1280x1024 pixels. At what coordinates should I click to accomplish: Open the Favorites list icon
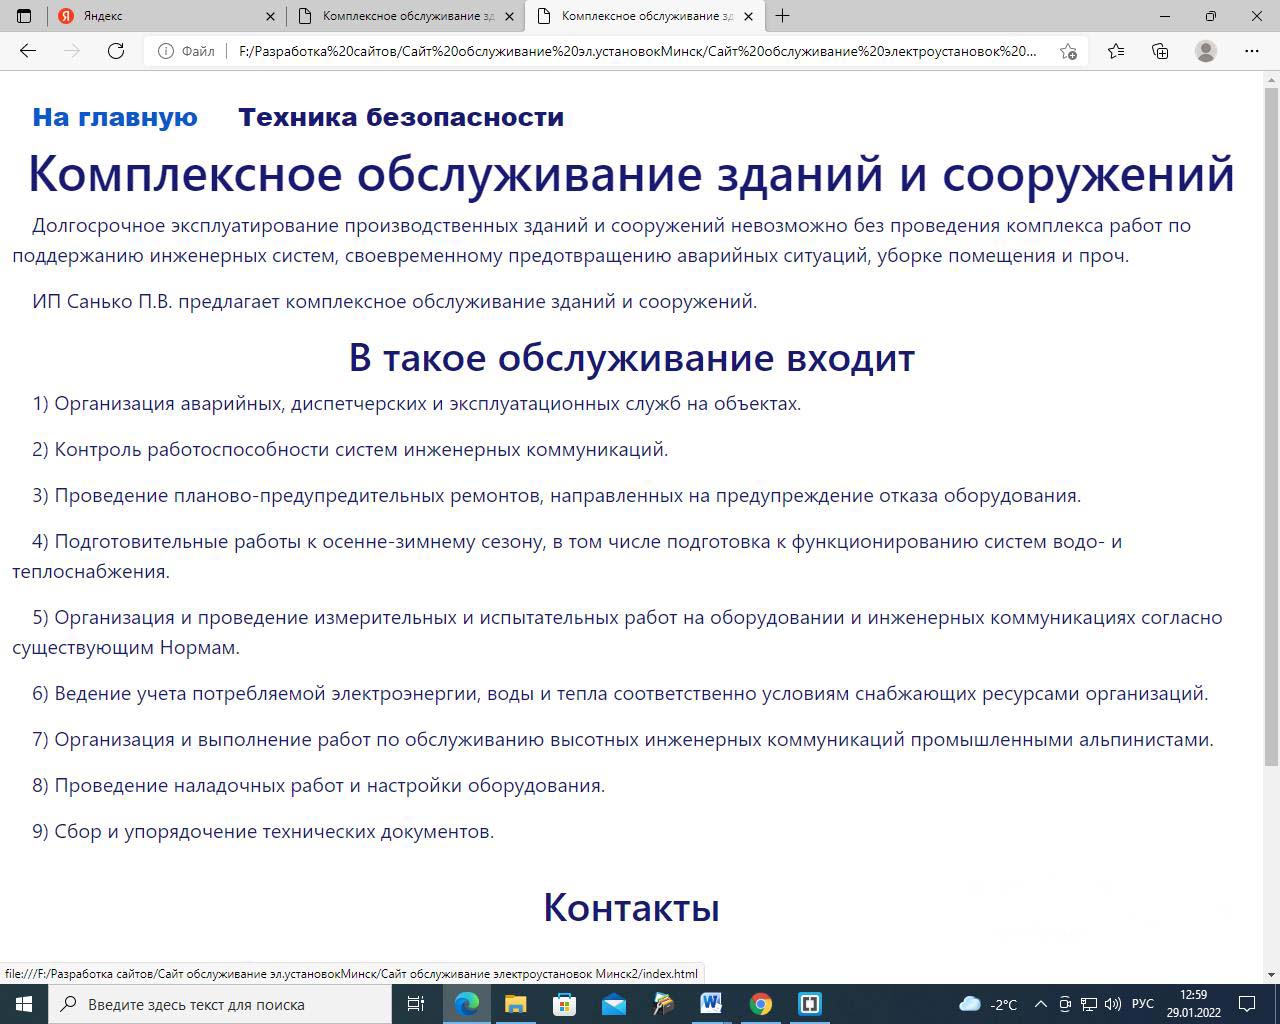(1116, 51)
